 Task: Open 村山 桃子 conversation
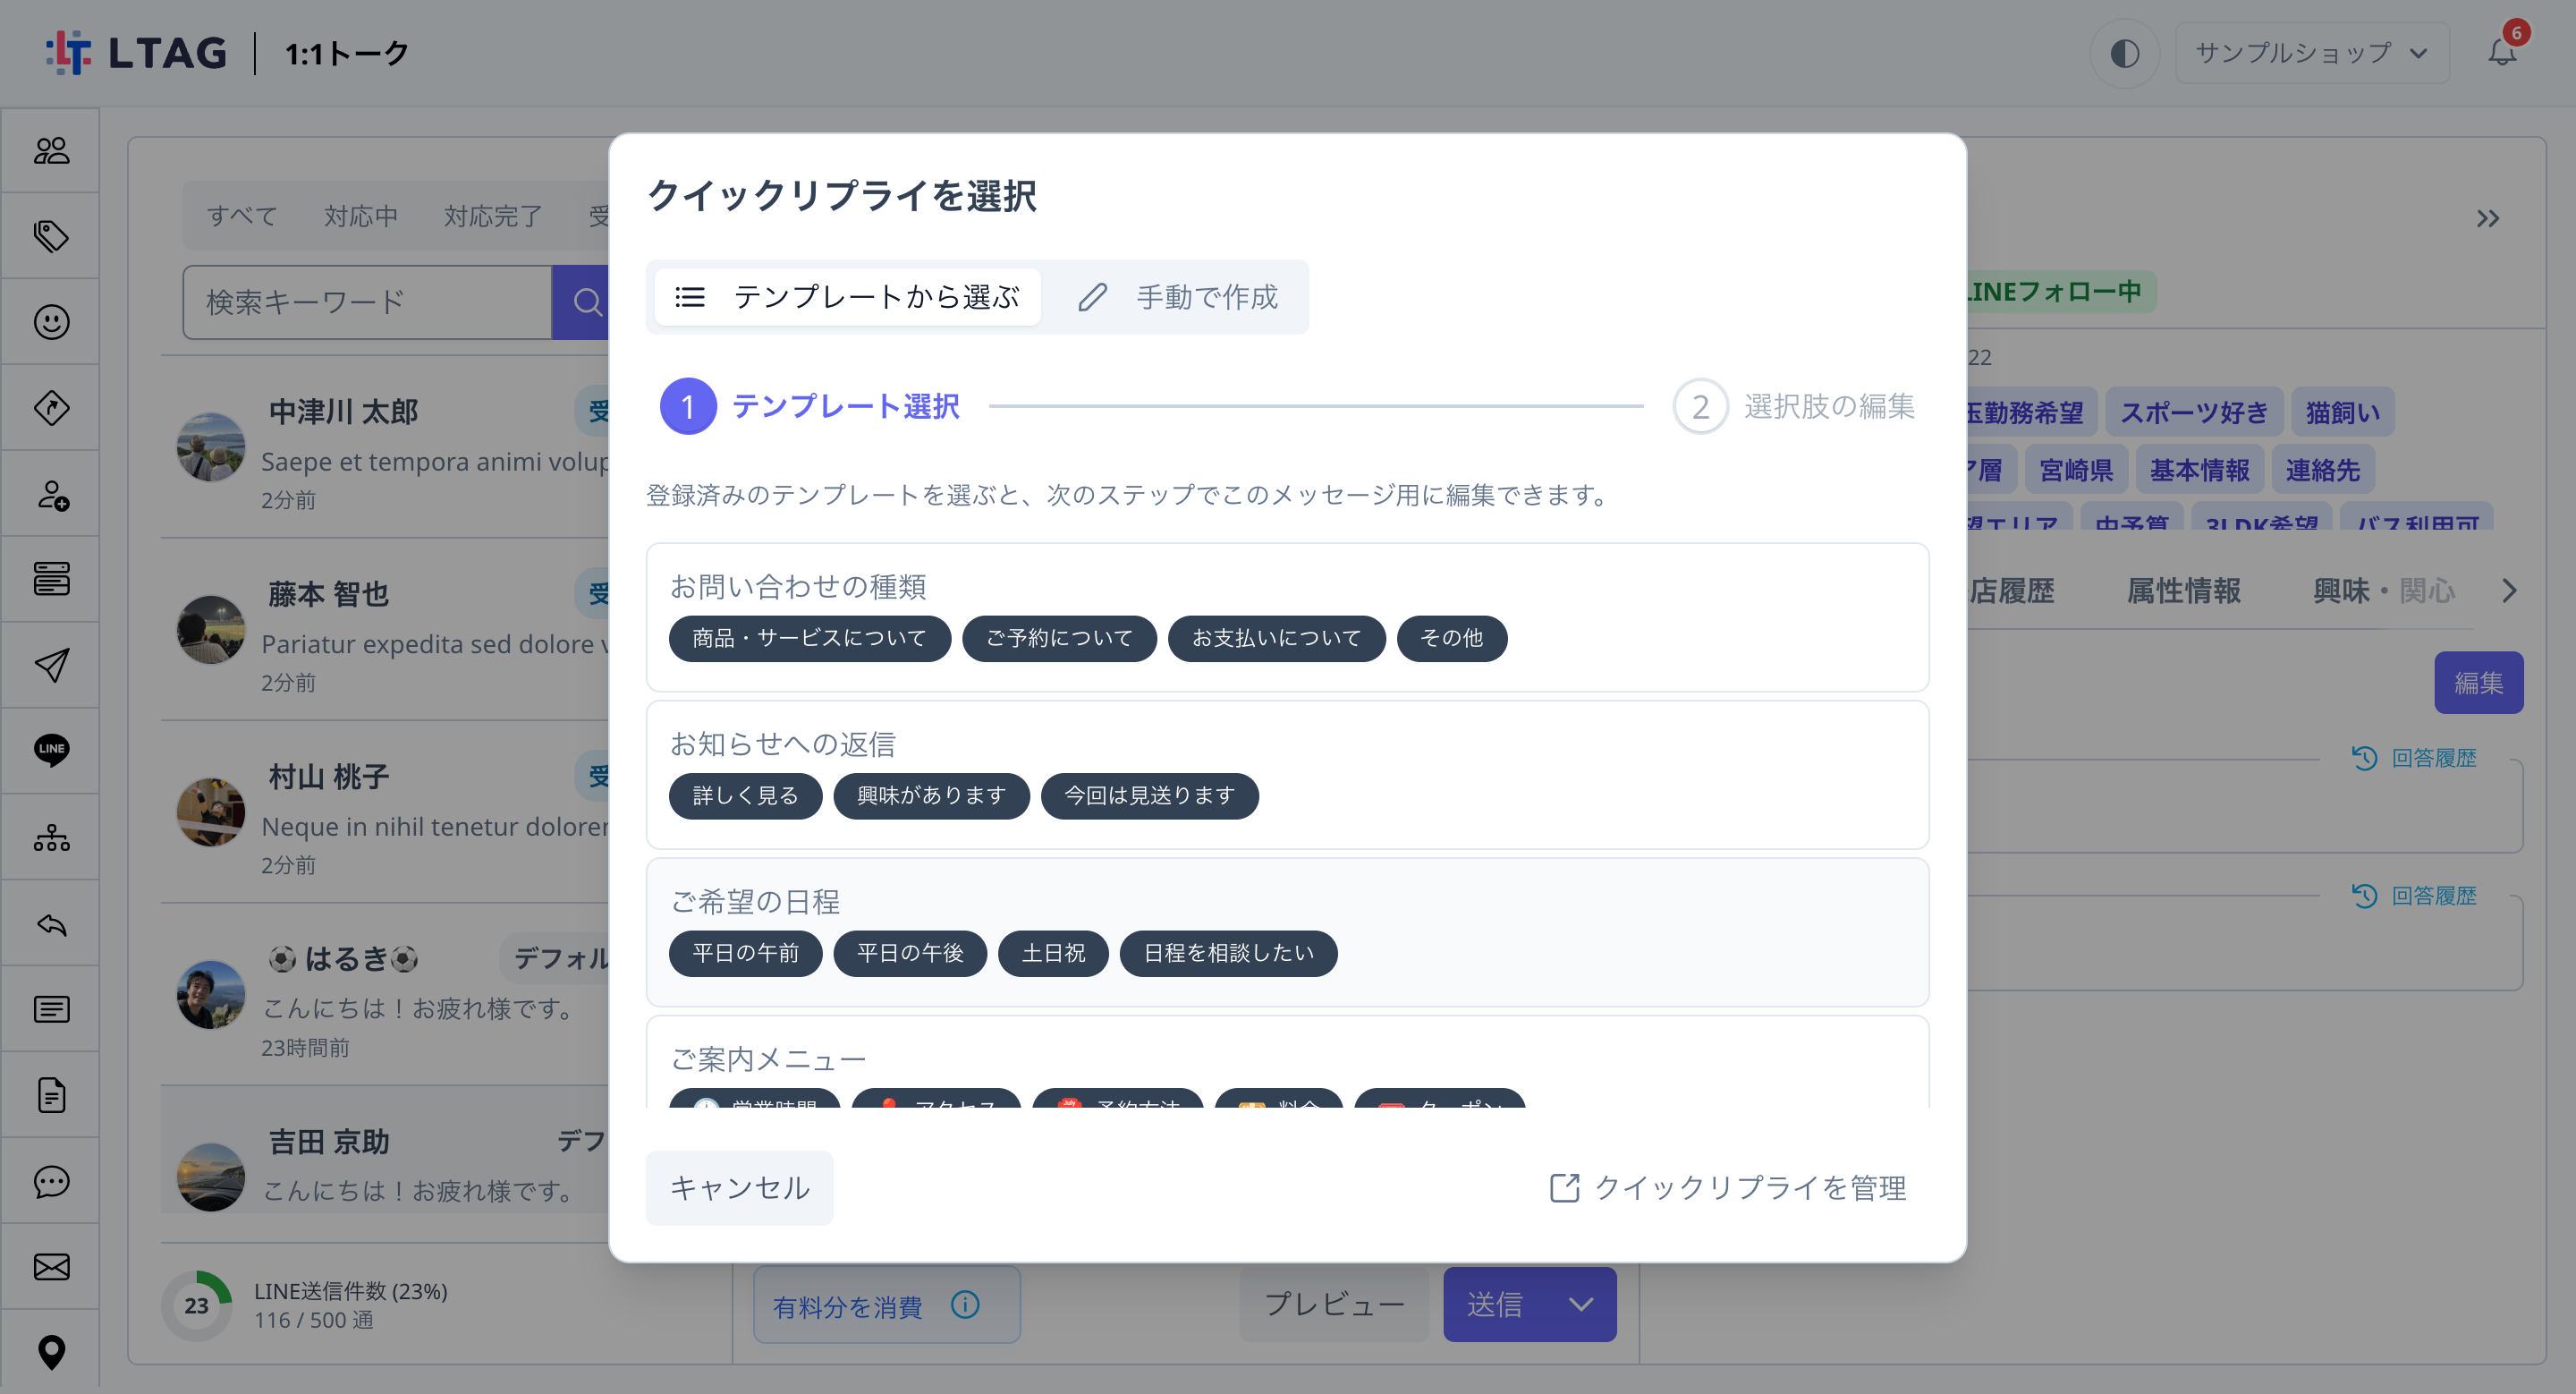(x=385, y=812)
